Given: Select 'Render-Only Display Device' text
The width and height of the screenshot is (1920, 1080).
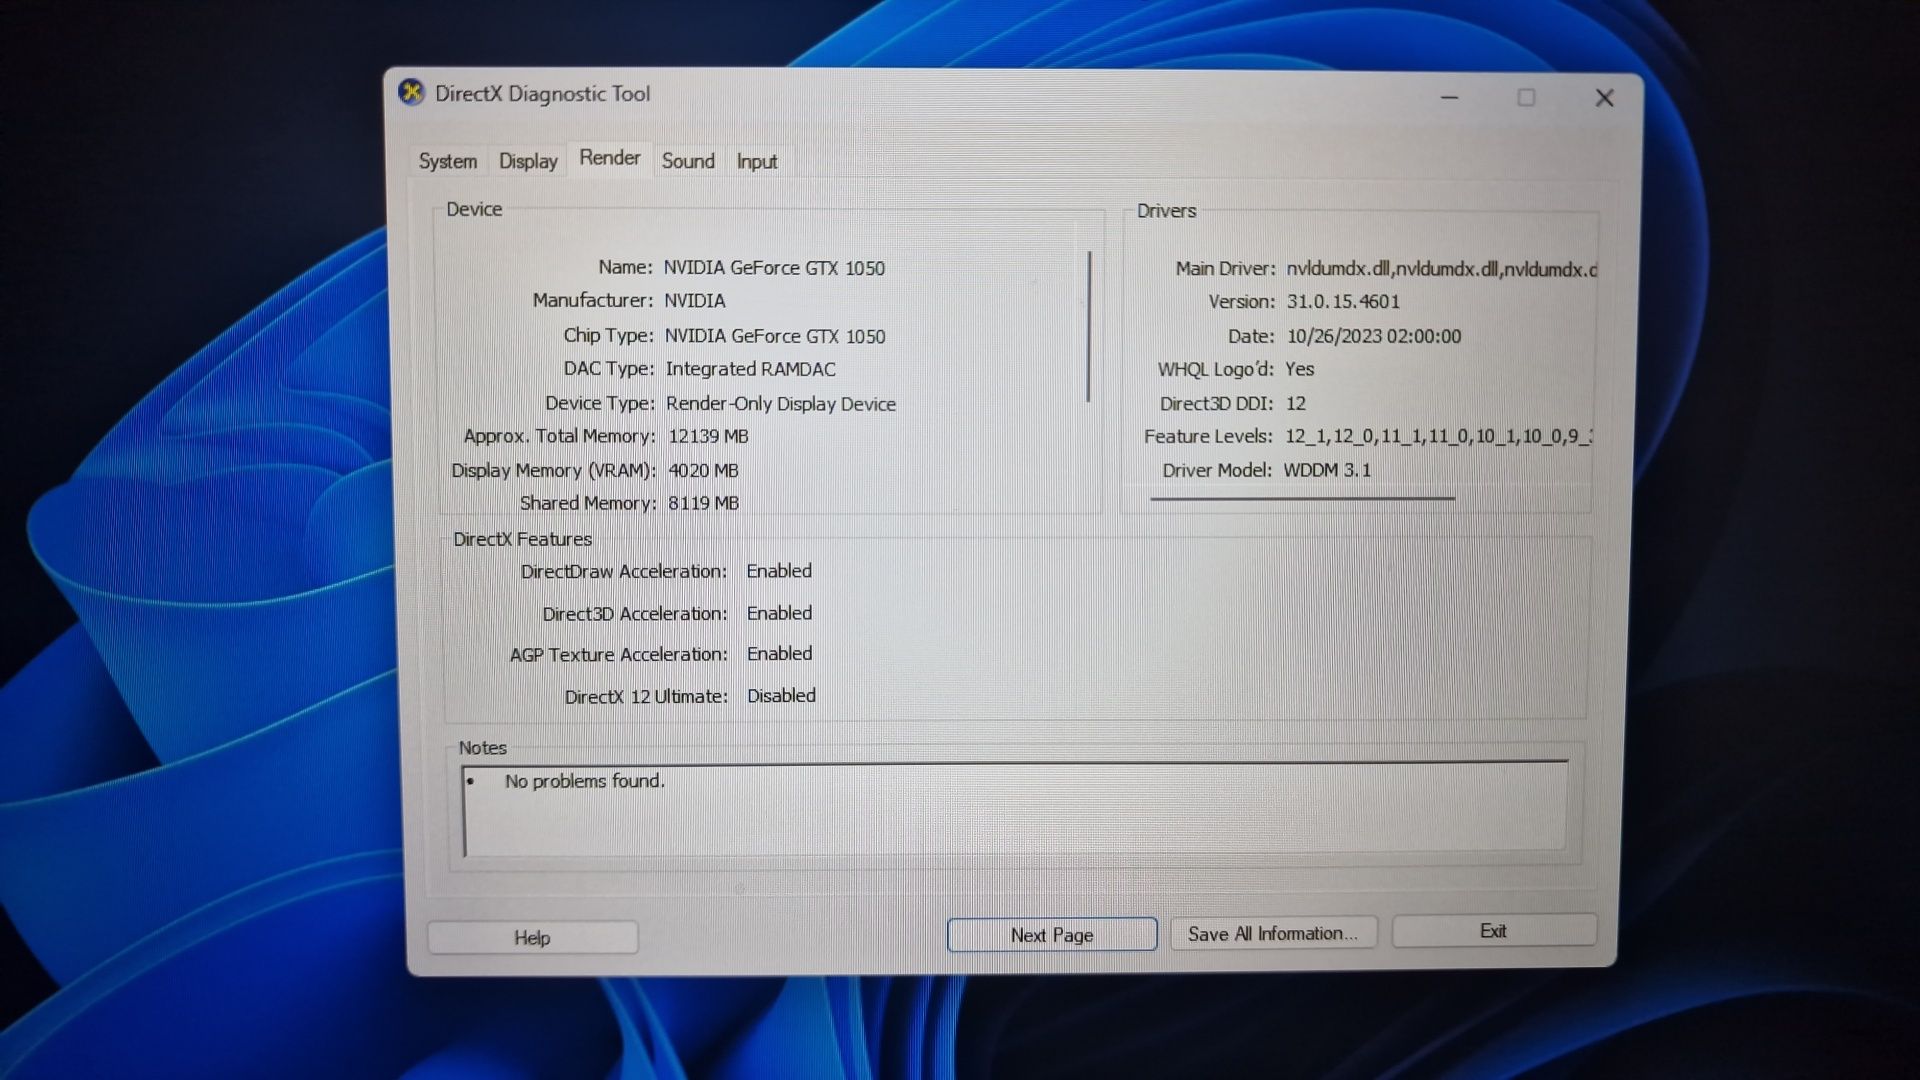Looking at the screenshot, I should pos(781,404).
